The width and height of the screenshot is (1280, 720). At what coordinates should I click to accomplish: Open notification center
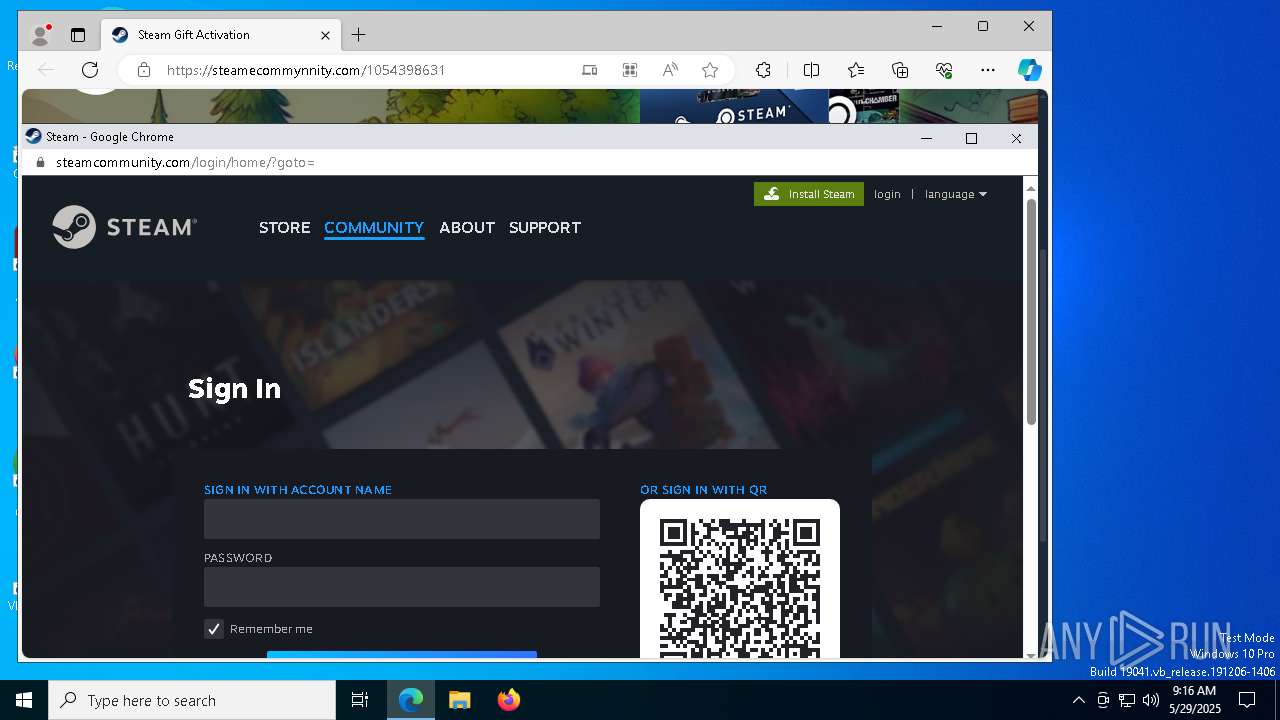1247,700
